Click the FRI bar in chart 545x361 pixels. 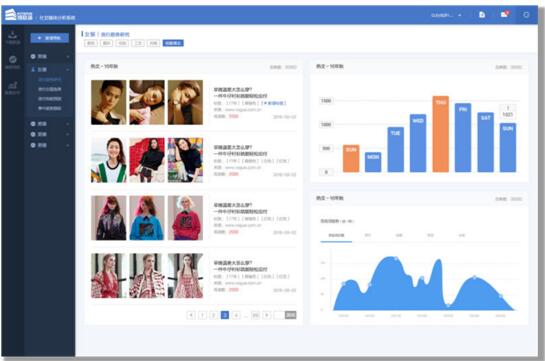pos(463,138)
